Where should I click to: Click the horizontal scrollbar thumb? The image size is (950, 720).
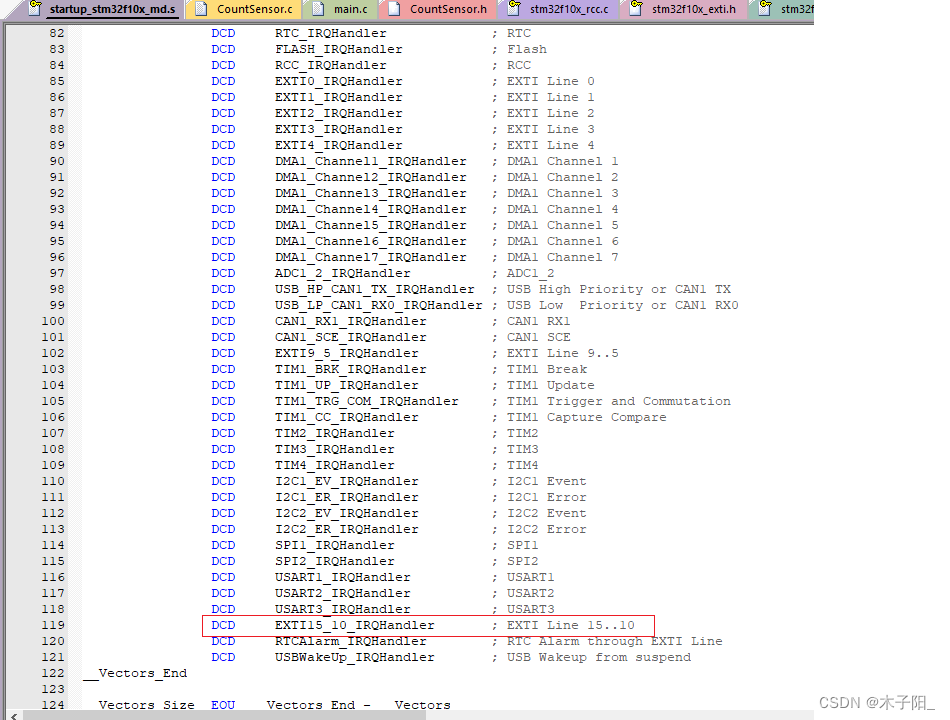(x=224, y=715)
